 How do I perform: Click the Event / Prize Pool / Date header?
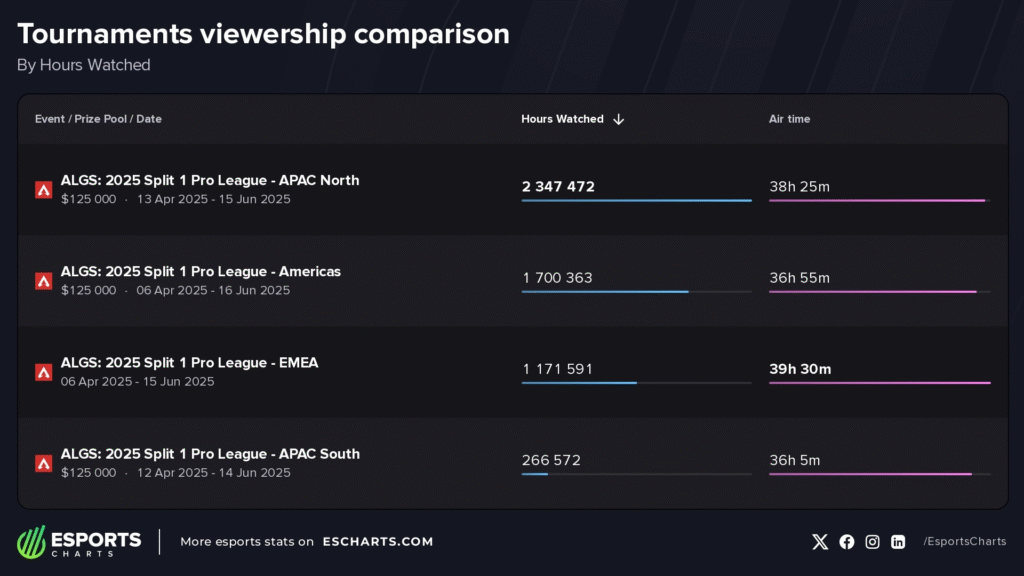(x=98, y=119)
